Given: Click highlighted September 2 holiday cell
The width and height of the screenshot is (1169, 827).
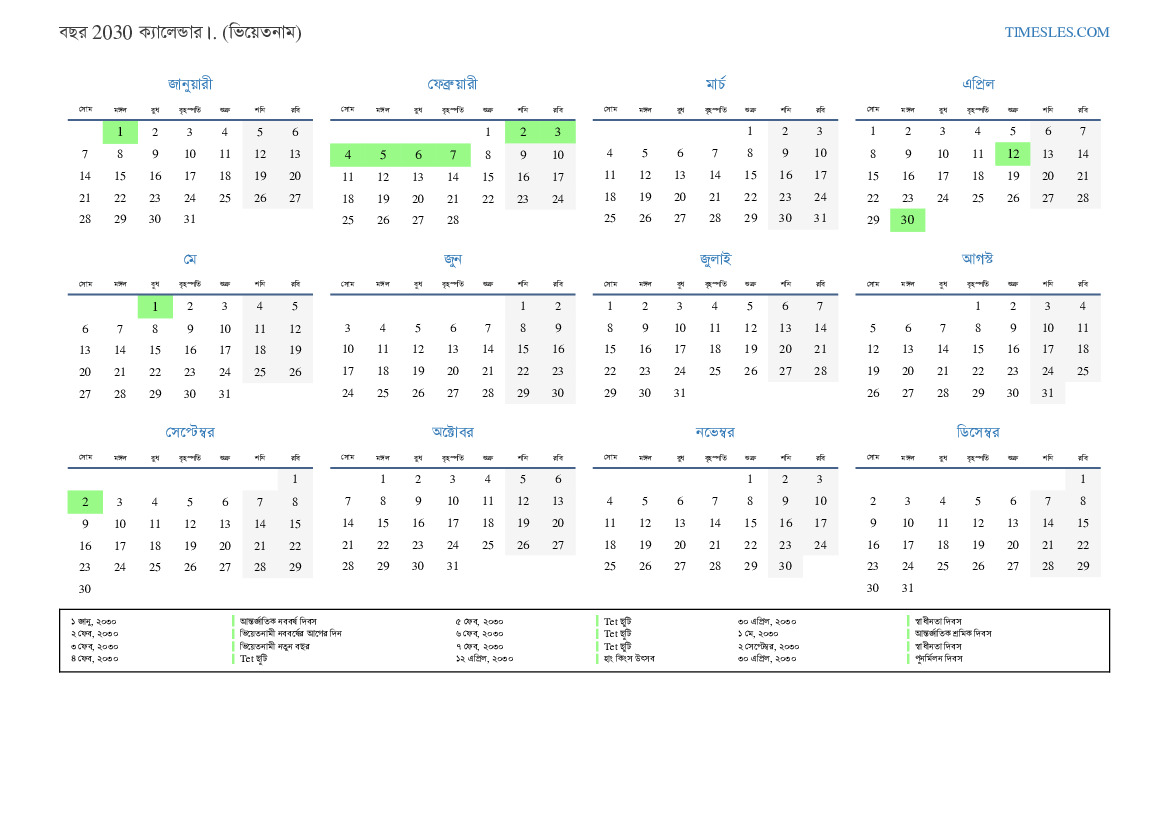Looking at the screenshot, I should click(85, 502).
